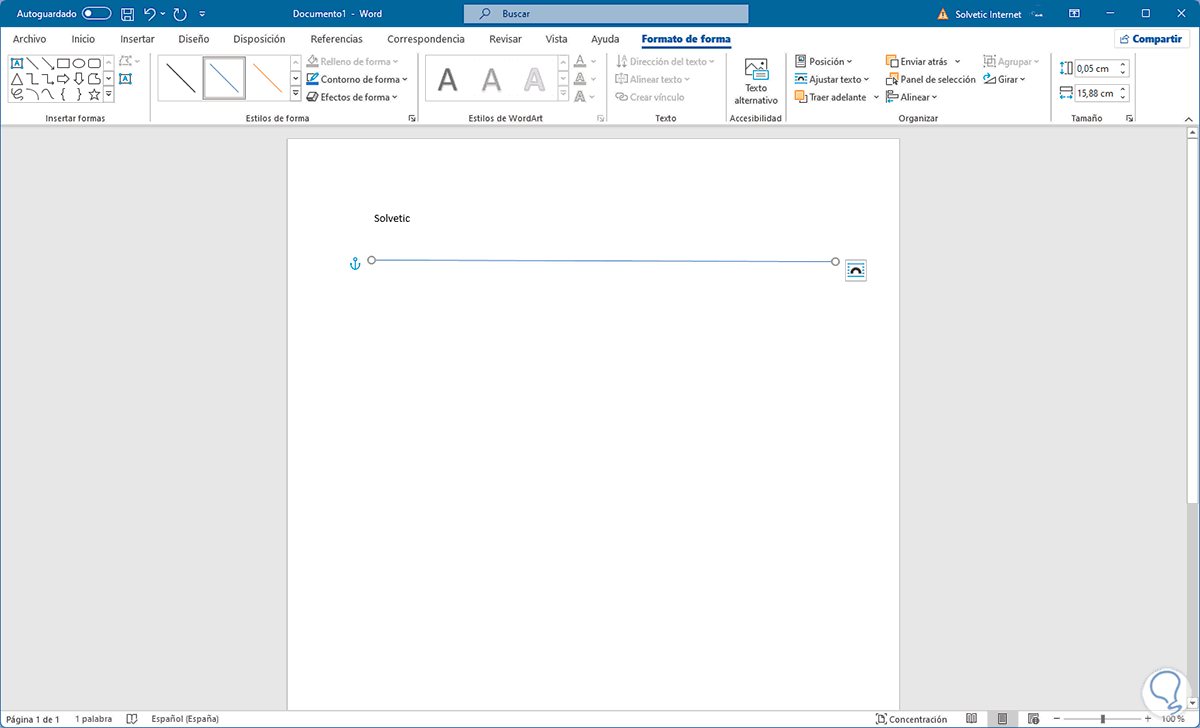Switch to the Diseño tab
The height and width of the screenshot is (728, 1200).
coord(193,39)
